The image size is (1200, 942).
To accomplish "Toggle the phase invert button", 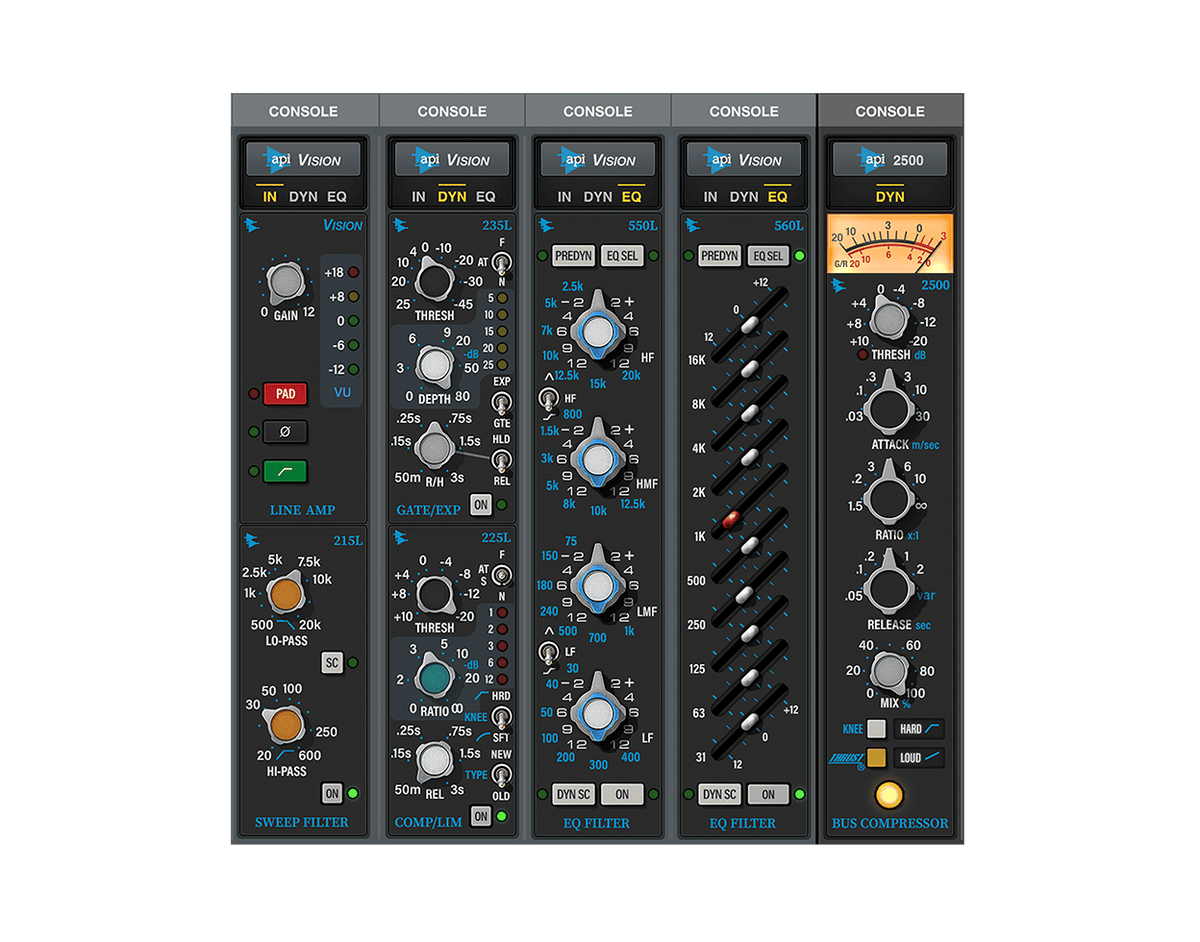I will [285, 432].
